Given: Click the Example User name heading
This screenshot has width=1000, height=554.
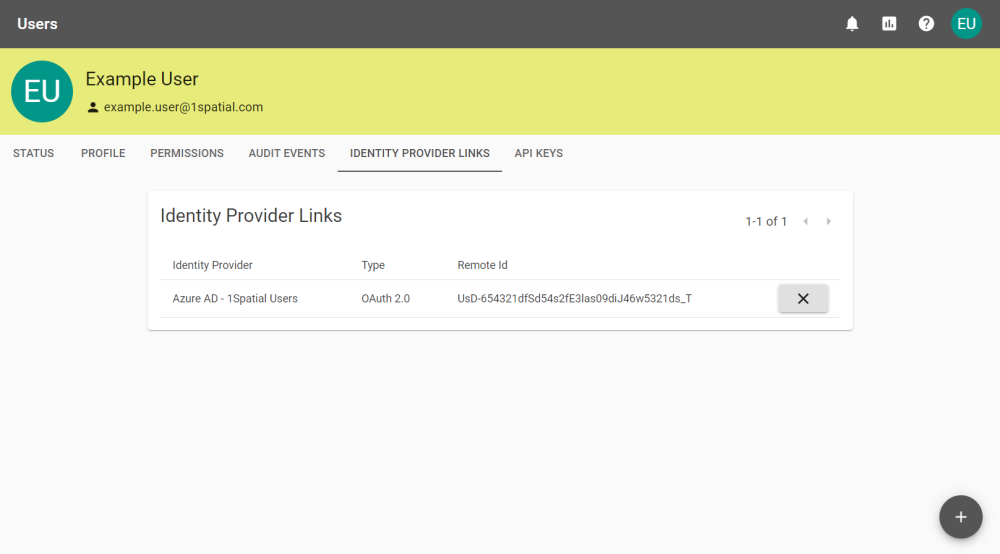Looking at the screenshot, I should click(x=142, y=79).
